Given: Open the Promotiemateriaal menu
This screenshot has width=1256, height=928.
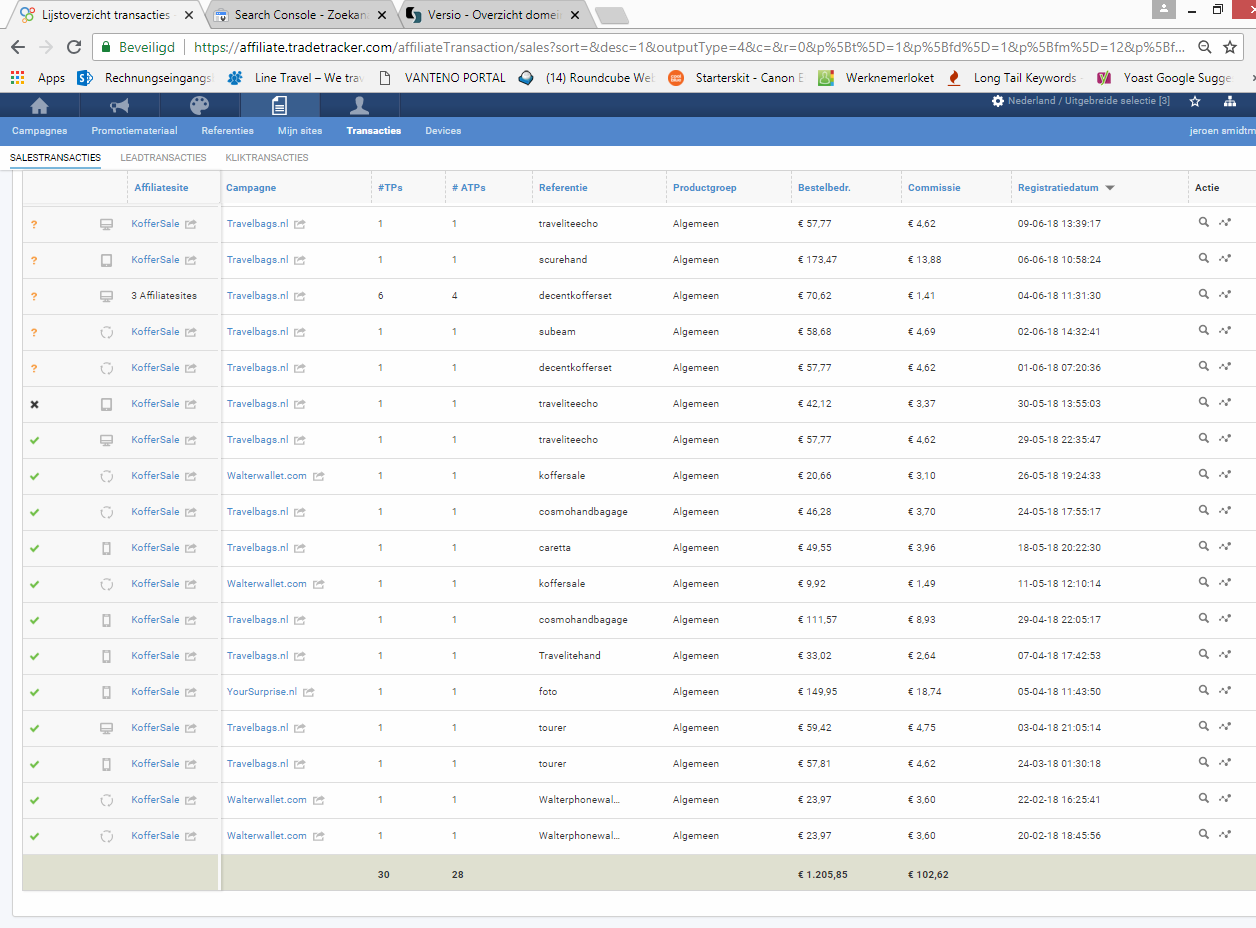Looking at the screenshot, I should 134,131.
